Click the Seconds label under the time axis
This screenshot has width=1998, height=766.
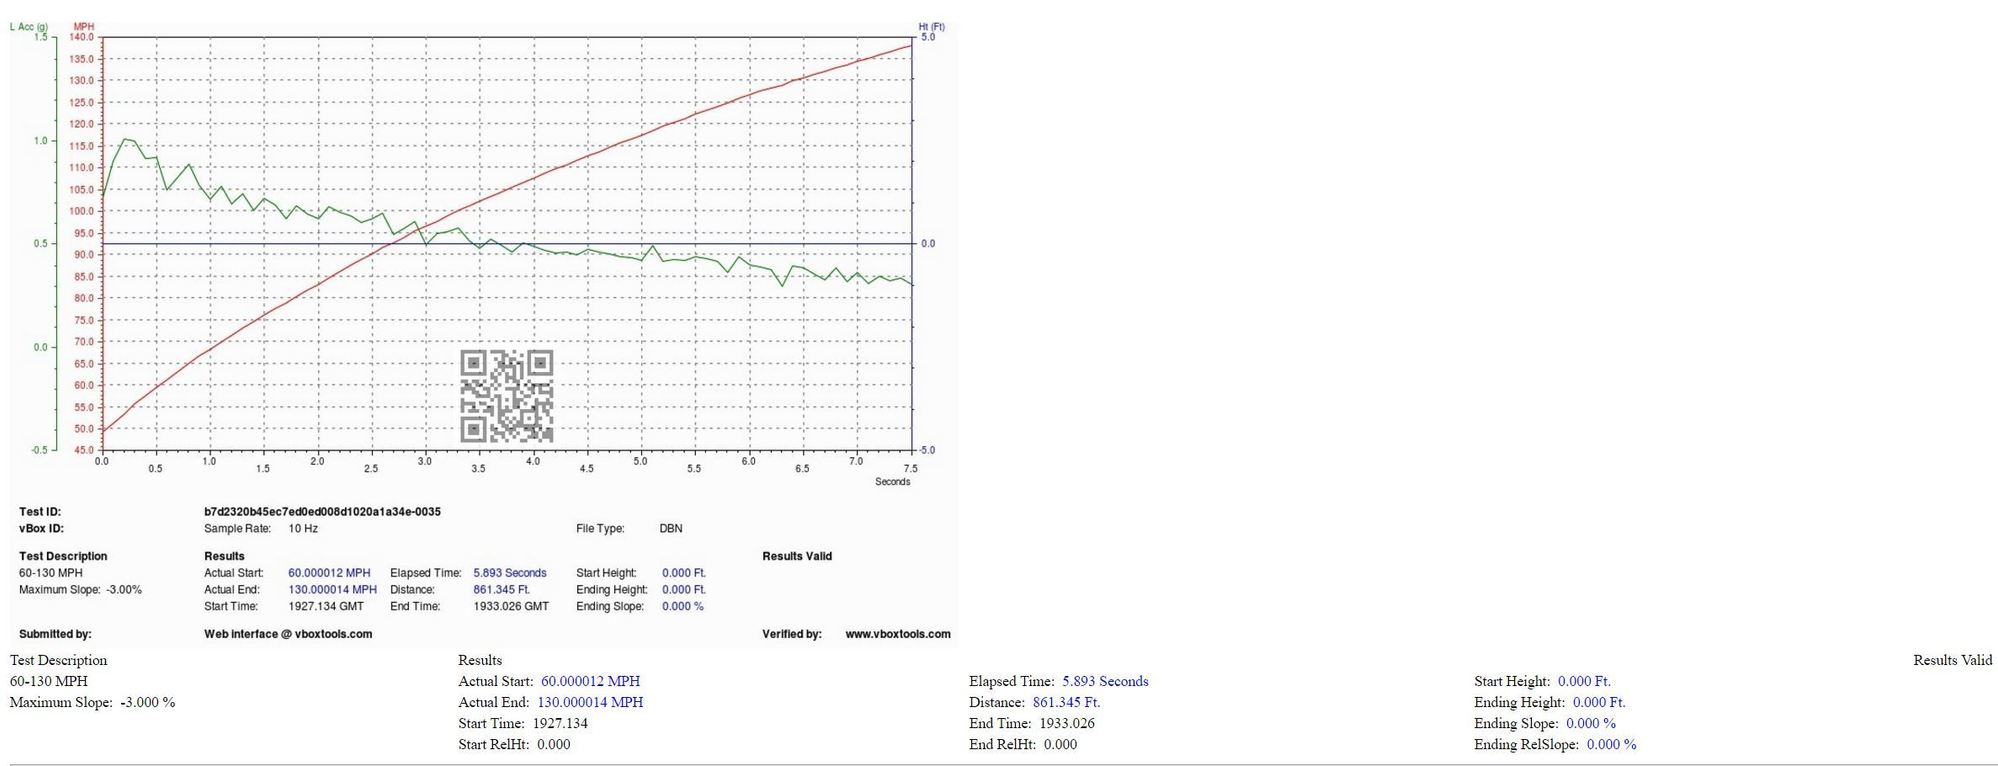point(892,482)
